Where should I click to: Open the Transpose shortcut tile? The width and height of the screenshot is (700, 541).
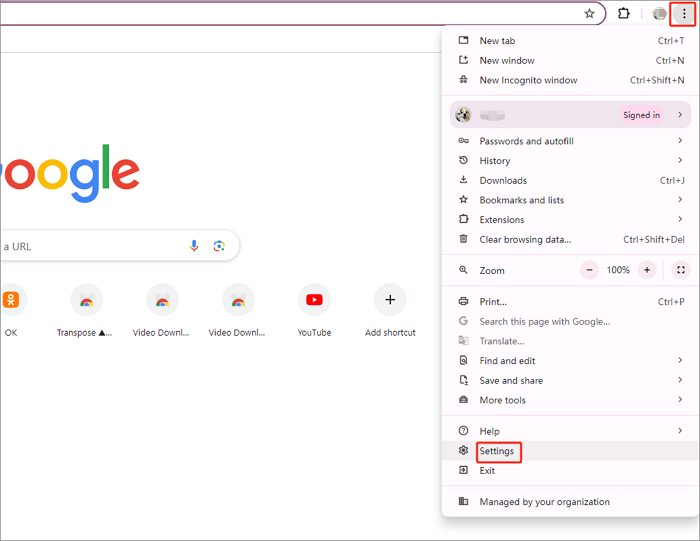click(86, 310)
